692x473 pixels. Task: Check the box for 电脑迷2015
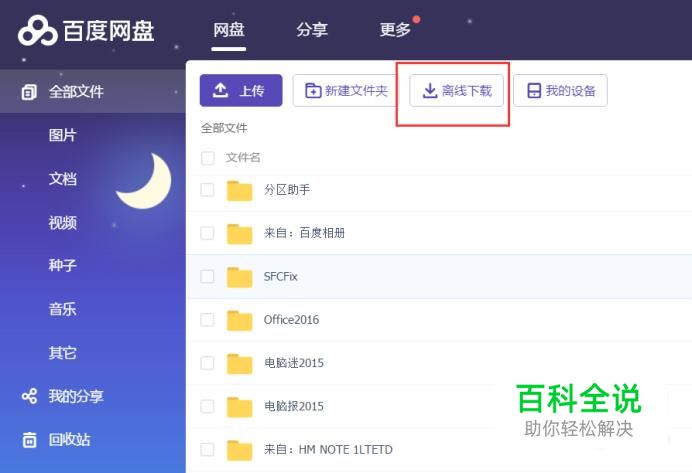pos(207,363)
